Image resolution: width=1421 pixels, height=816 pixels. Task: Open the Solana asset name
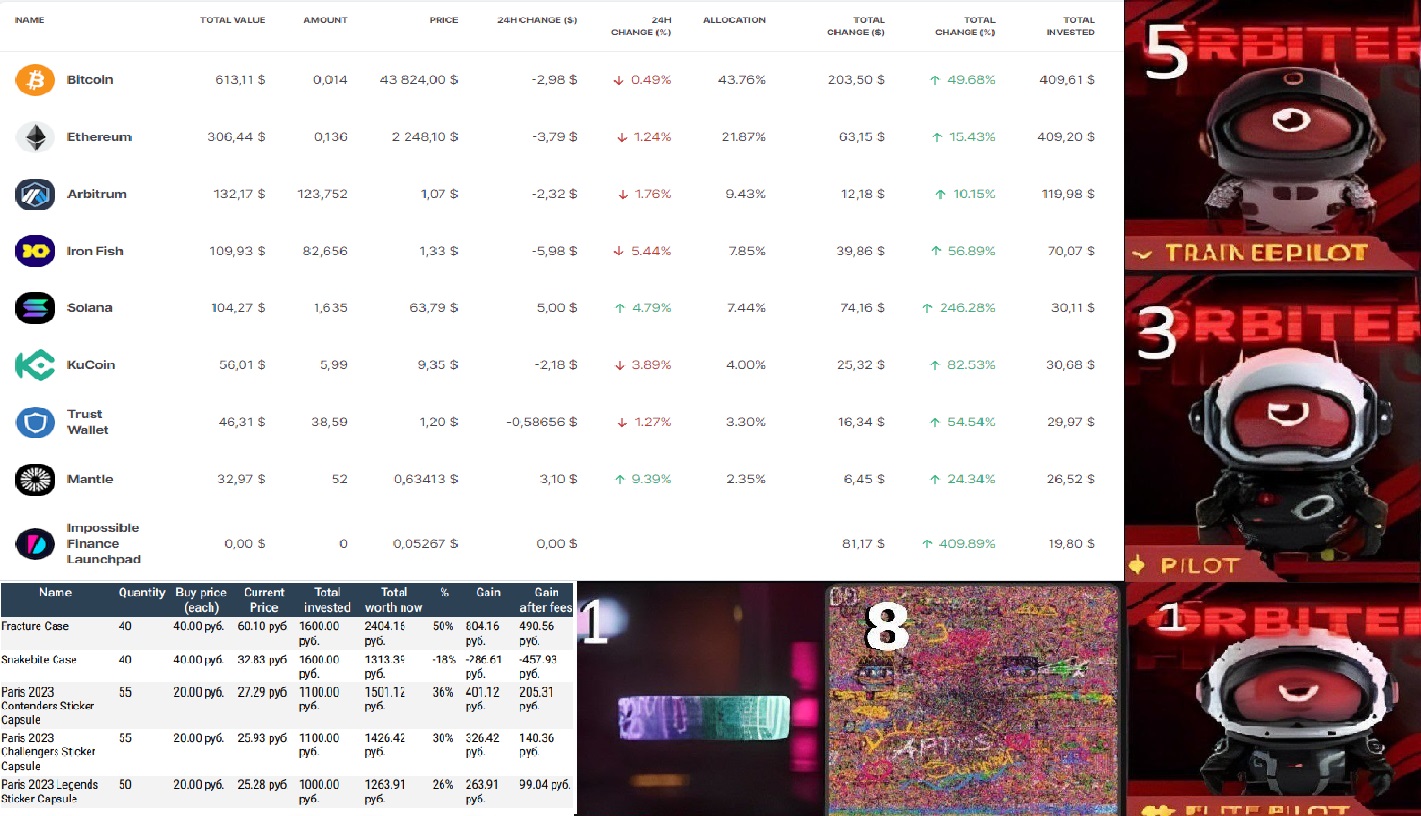tap(89, 308)
